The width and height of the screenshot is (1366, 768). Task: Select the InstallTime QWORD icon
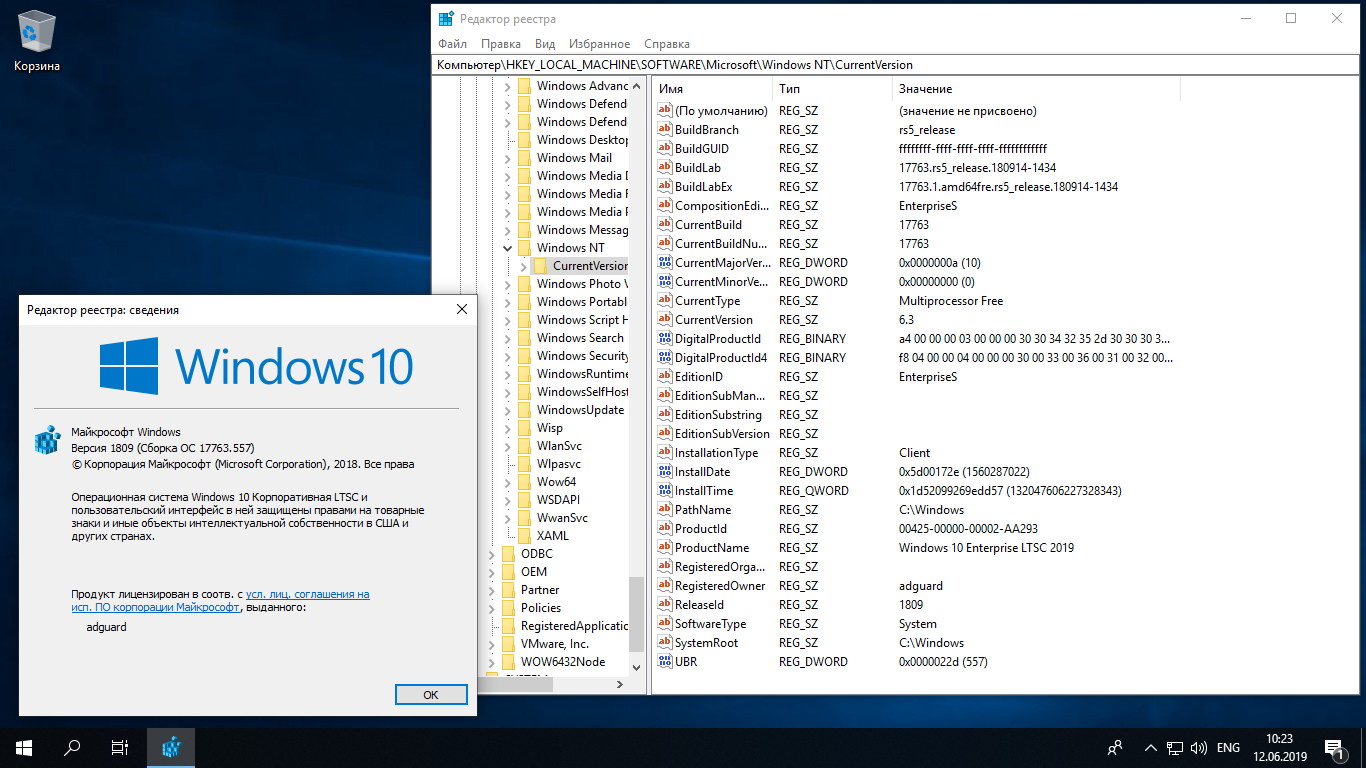coord(665,491)
